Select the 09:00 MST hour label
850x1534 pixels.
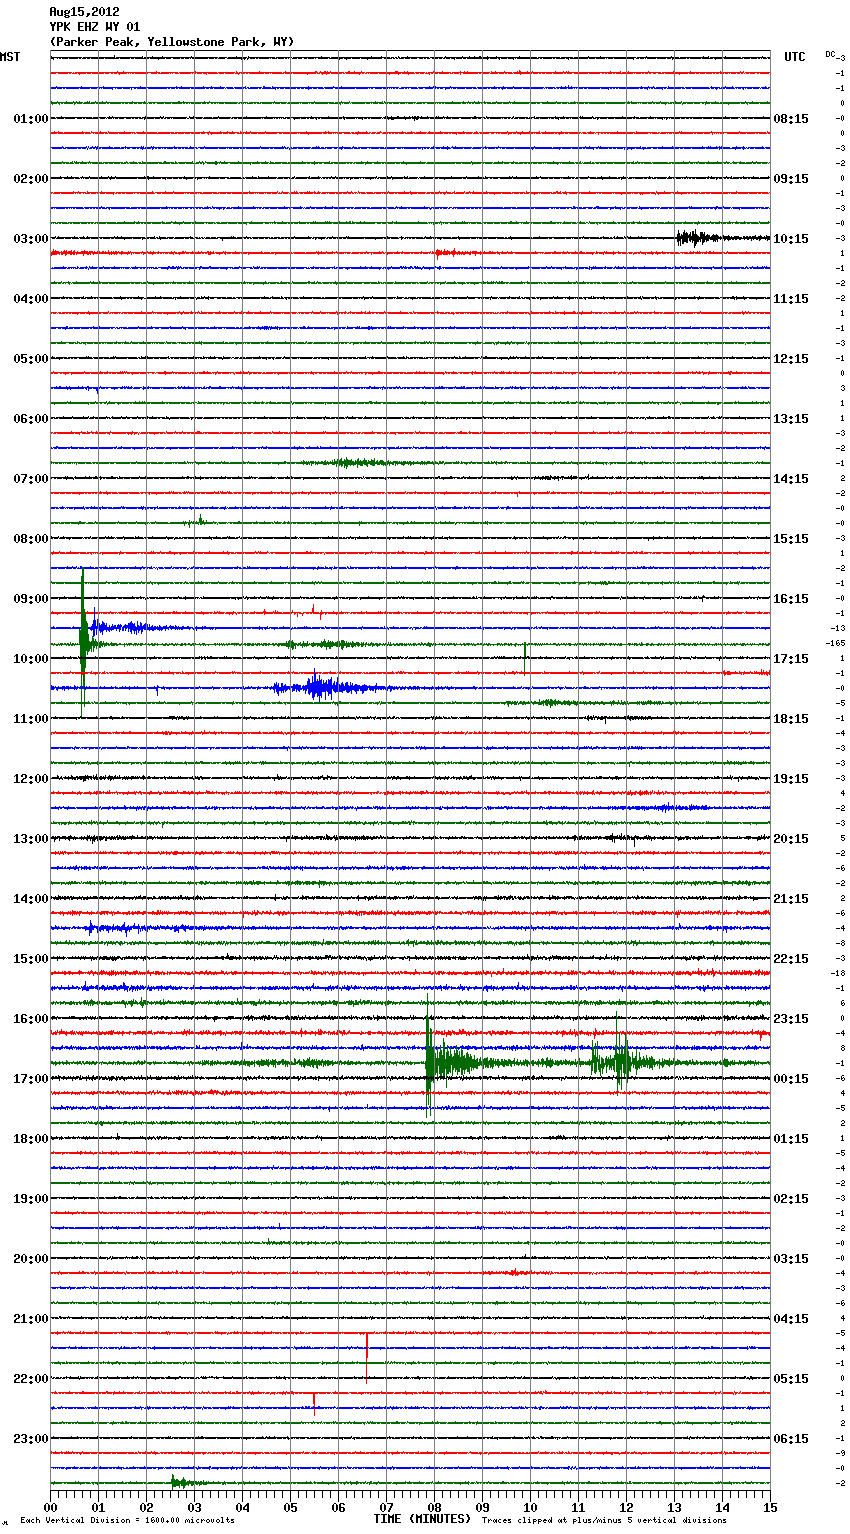coord(30,599)
